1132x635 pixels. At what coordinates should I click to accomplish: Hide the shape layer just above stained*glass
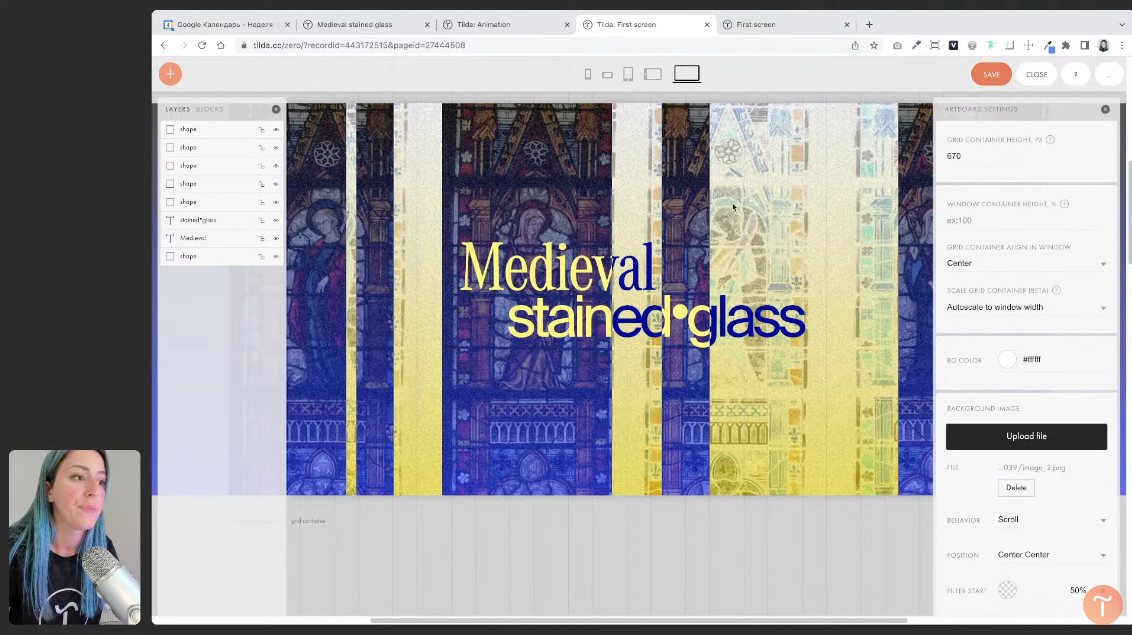coord(276,202)
